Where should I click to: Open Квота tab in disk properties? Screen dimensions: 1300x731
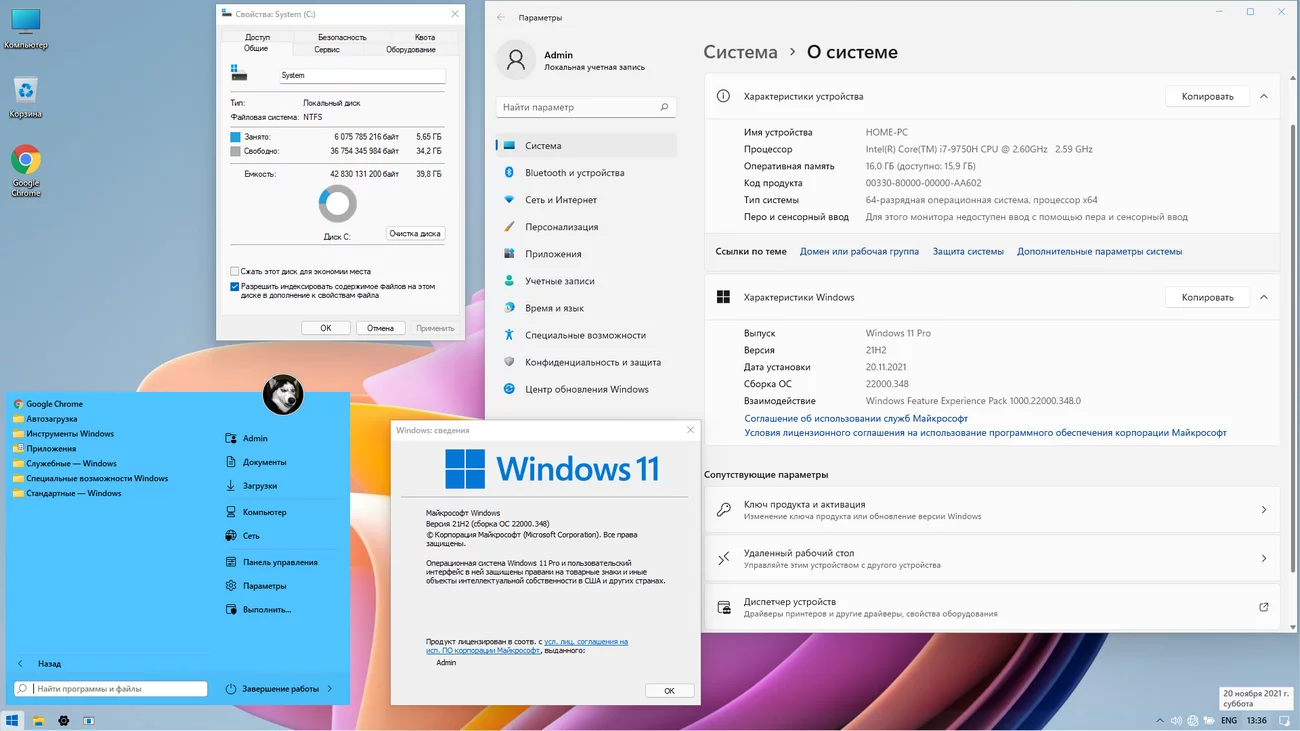point(425,37)
